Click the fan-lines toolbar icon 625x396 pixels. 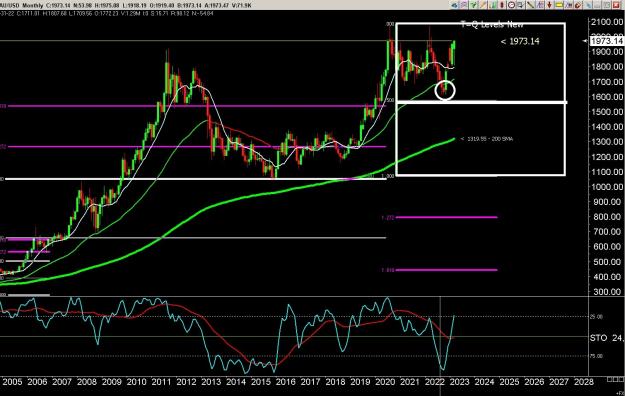point(568,5)
